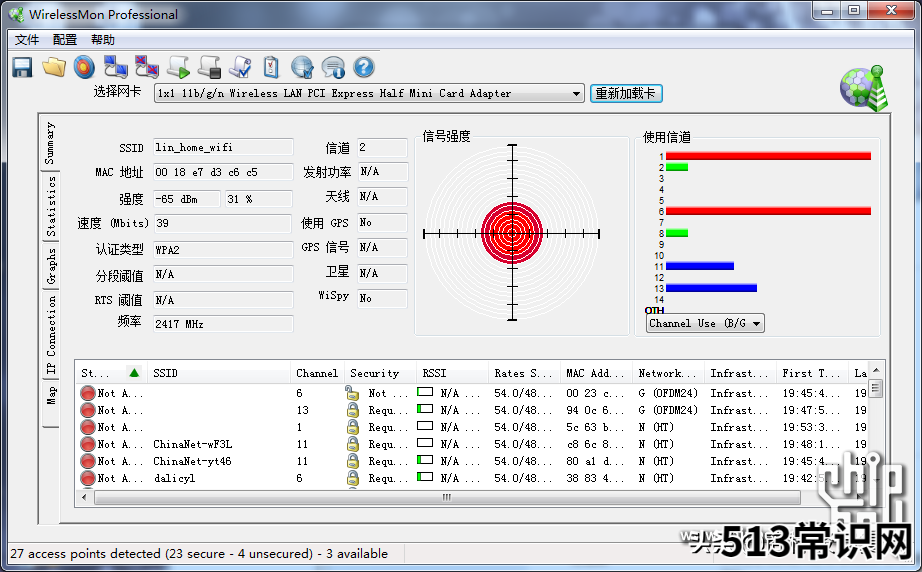Click the red status icon of ChinaNet-yt46 row
The width and height of the screenshot is (922, 572).
coord(88,461)
